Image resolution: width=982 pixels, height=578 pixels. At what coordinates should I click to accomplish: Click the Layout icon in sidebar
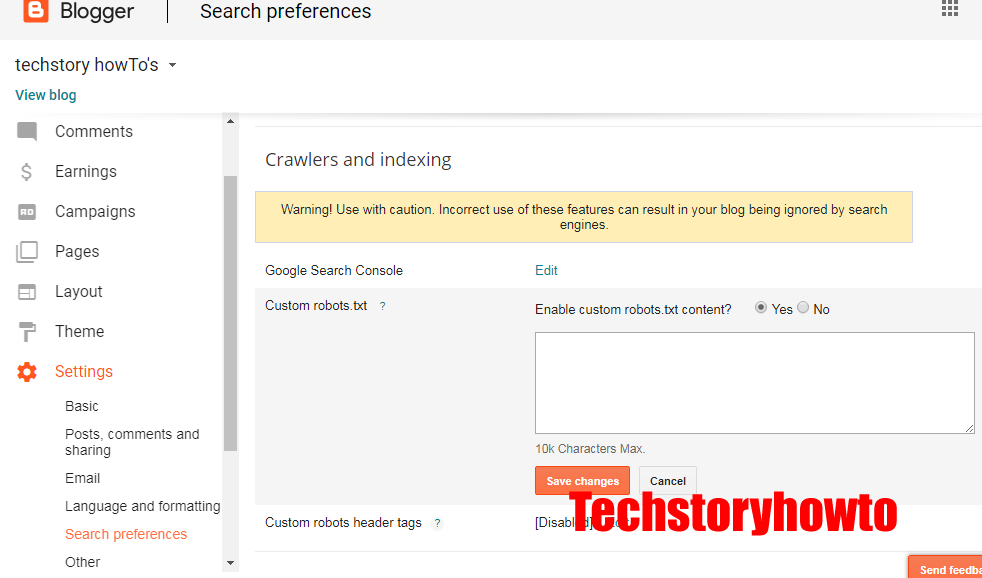point(27,292)
